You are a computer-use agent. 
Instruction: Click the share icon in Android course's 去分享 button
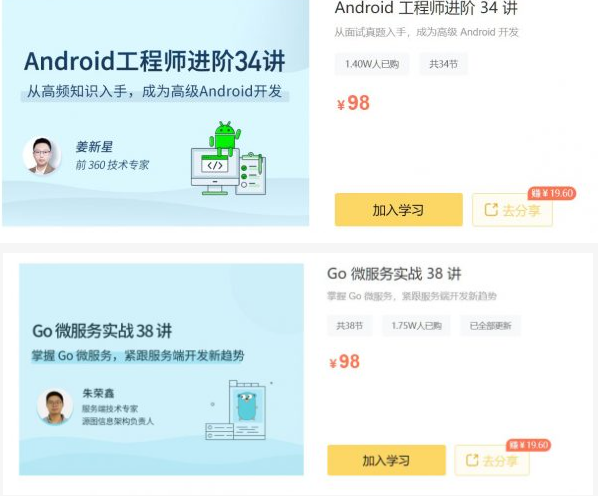click(x=491, y=209)
